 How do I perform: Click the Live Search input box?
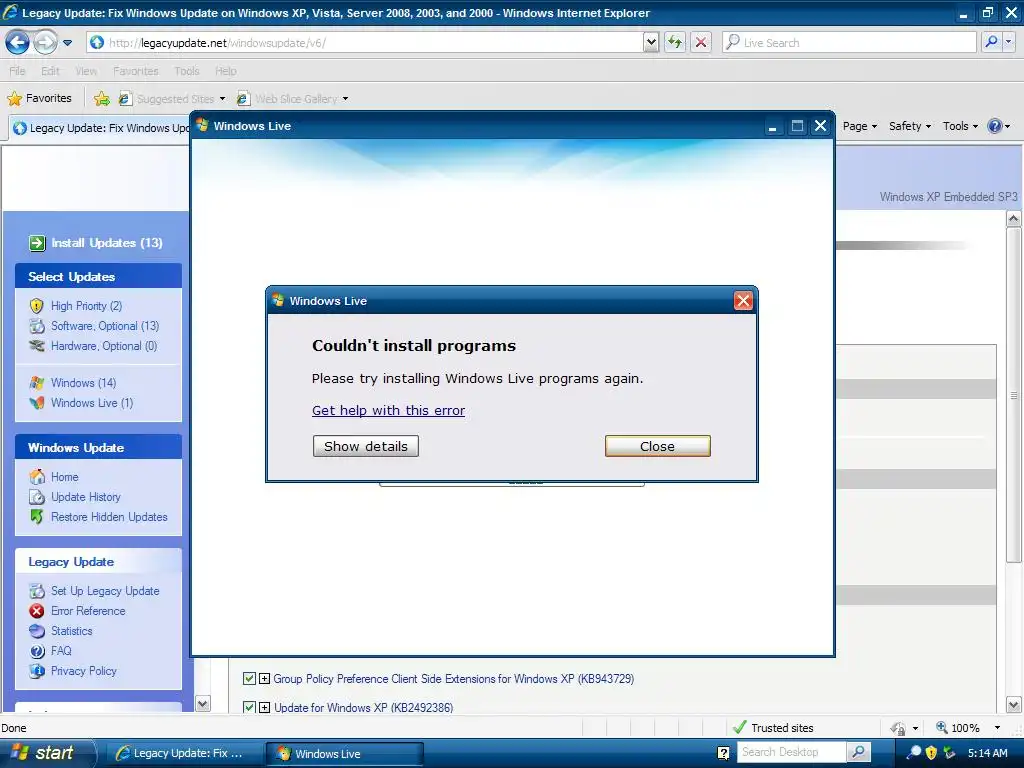(x=849, y=42)
